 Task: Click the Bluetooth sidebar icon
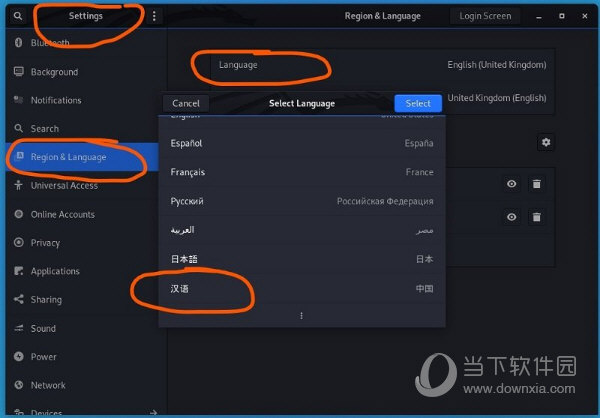coord(18,42)
